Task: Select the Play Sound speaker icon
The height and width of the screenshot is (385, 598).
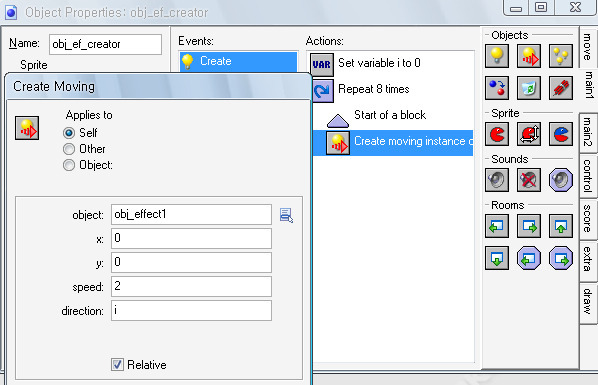Action: point(497,180)
